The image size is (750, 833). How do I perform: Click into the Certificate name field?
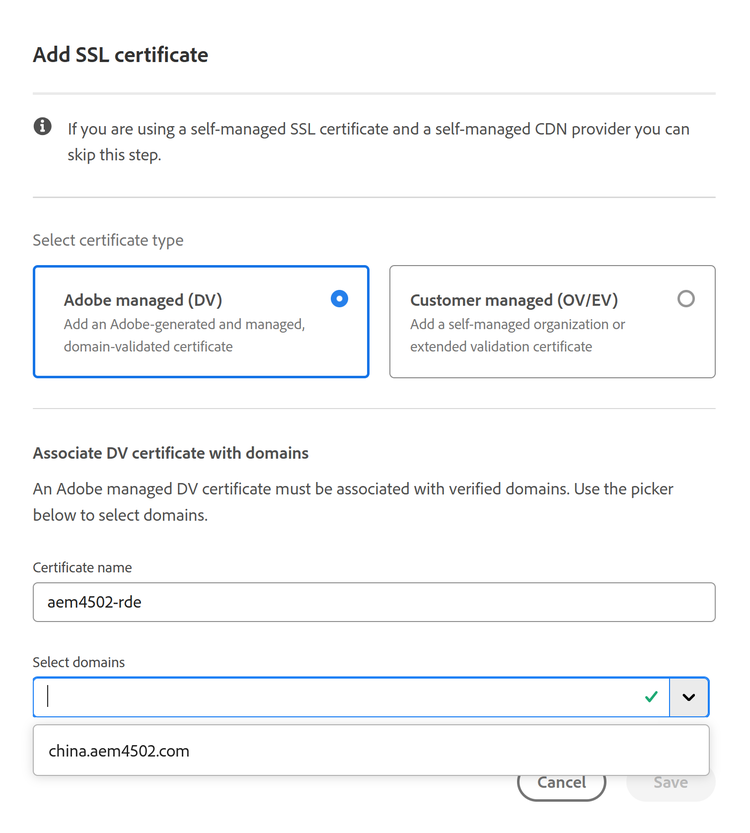[373, 602]
